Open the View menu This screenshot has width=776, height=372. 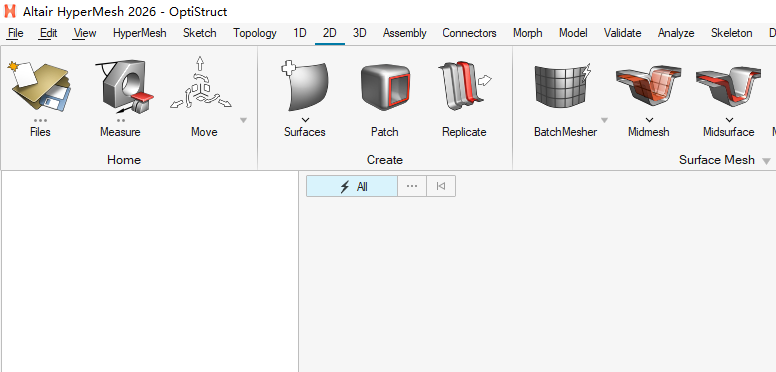[x=85, y=33]
